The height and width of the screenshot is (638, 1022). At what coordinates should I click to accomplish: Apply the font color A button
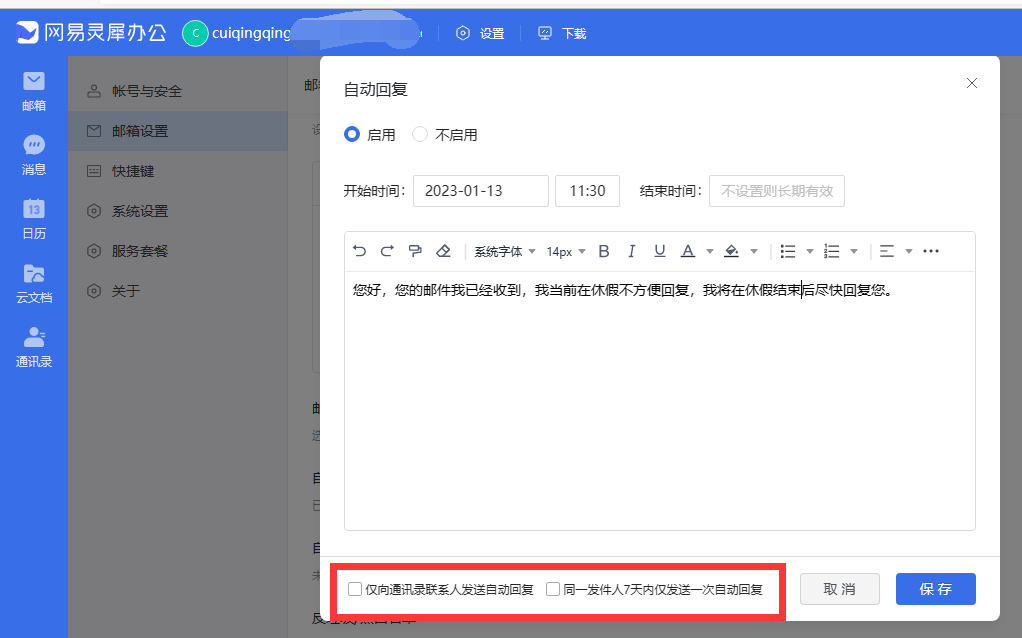[x=688, y=251]
